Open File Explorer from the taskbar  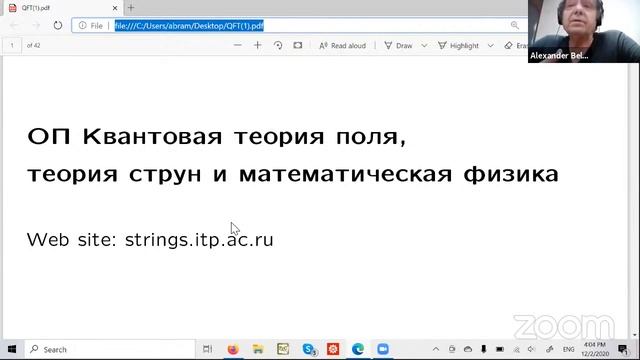258,349
